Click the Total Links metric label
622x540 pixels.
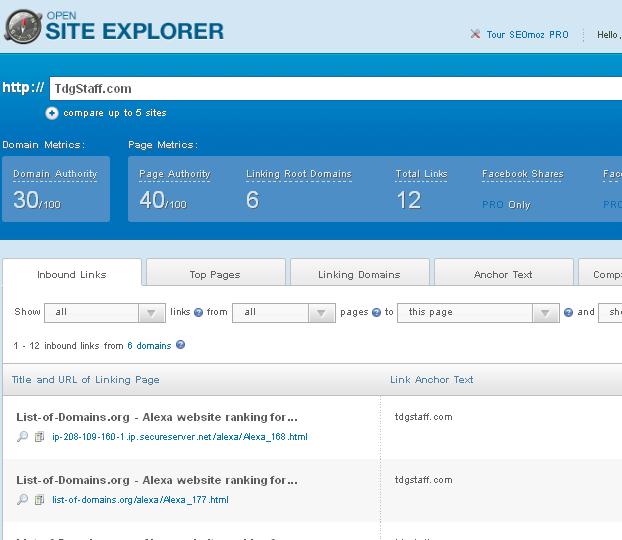point(421,174)
